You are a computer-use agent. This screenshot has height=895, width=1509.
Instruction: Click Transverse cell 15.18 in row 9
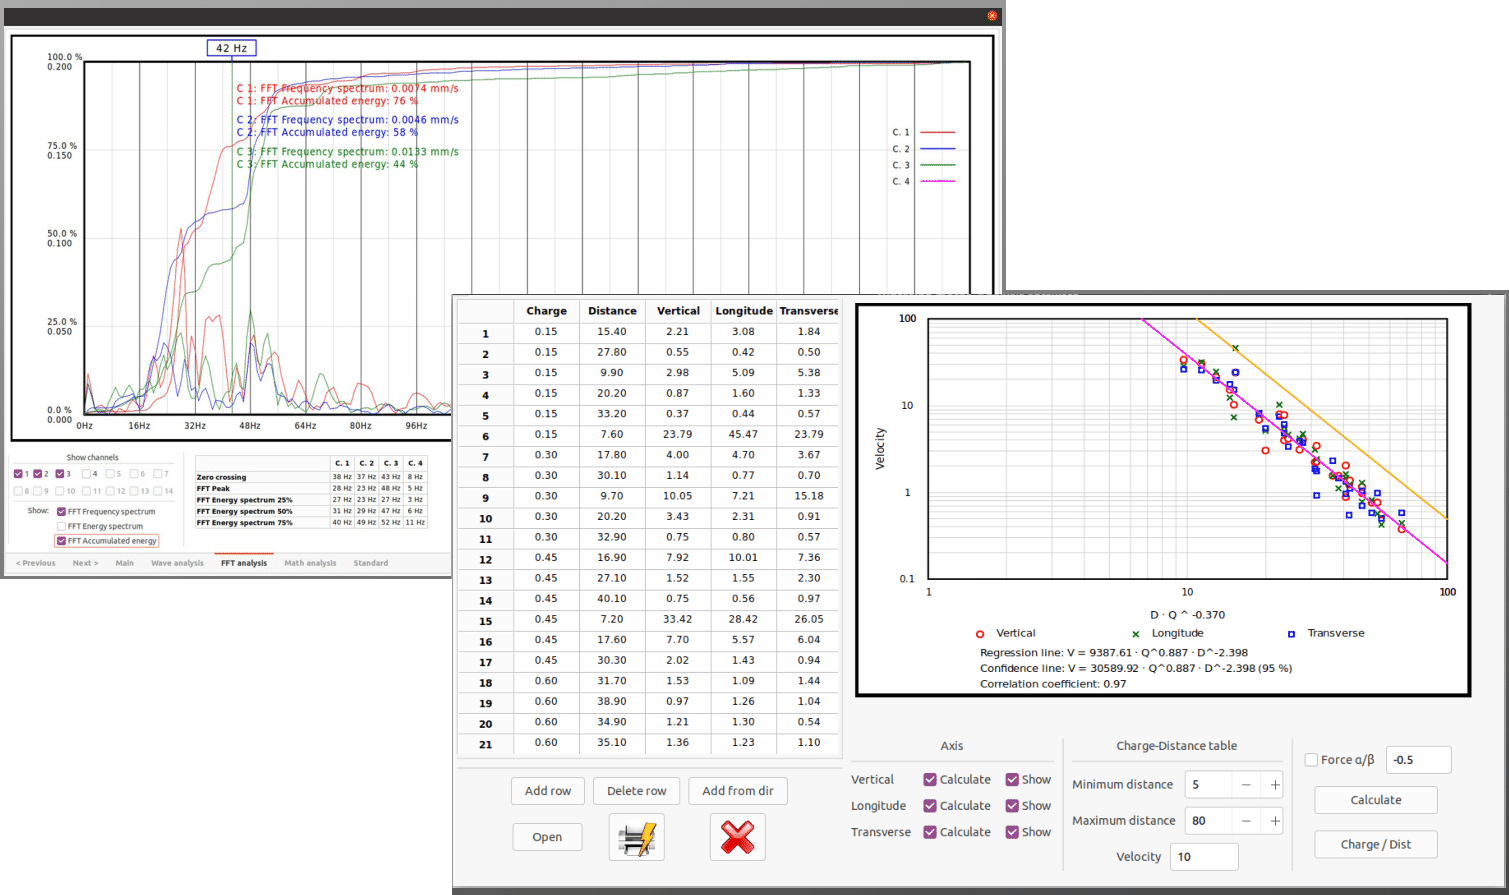[809, 496]
